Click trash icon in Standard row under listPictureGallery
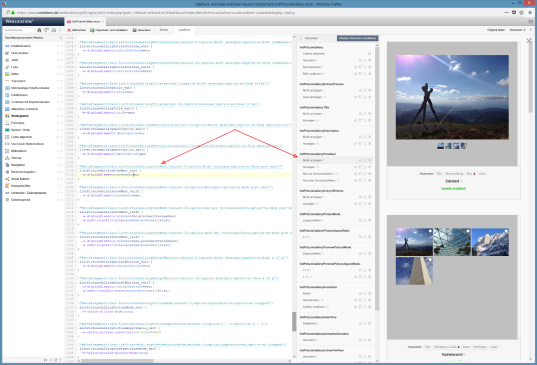537x365 pixels. coord(370,60)
